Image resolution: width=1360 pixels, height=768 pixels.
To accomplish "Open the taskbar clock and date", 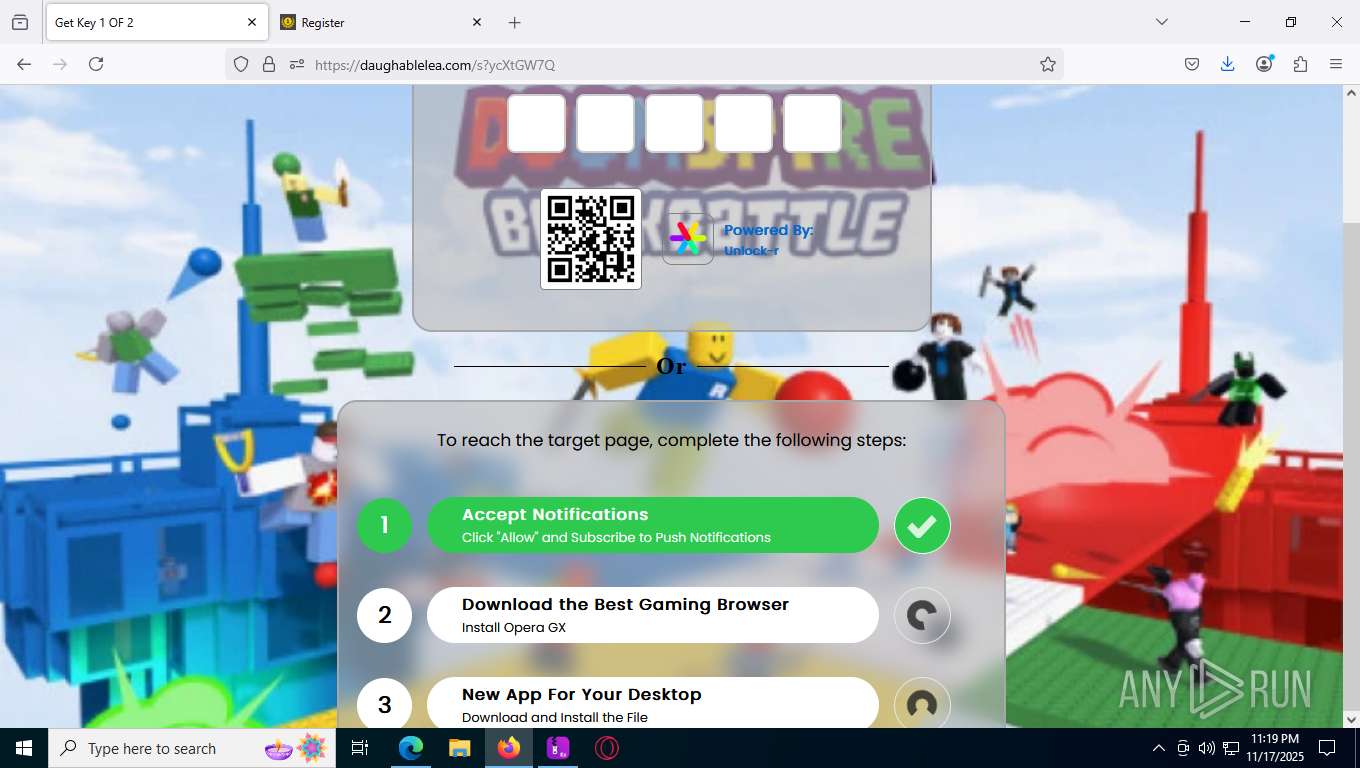I will [x=1275, y=748].
